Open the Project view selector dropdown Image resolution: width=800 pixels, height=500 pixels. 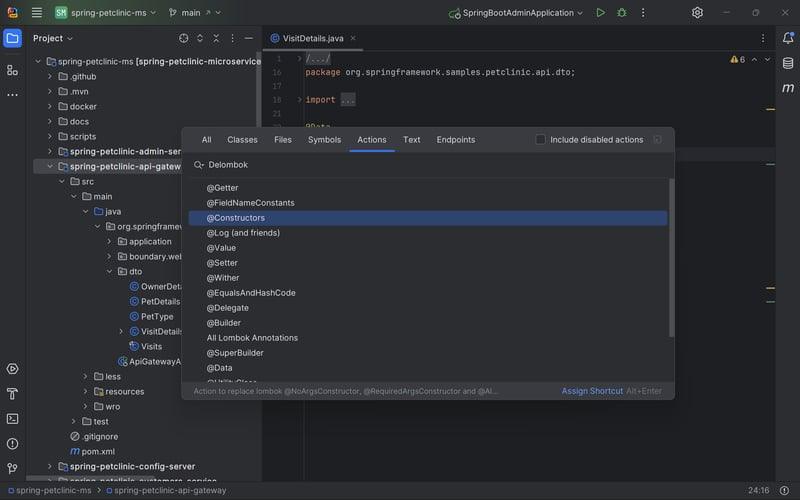pos(53,38)
